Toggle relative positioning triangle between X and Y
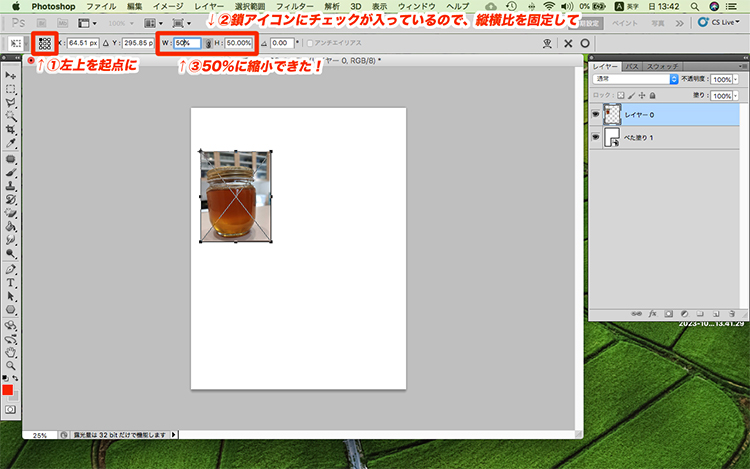Image resolution: width=750 pixels, height=469 pixels. coord(106,43)
